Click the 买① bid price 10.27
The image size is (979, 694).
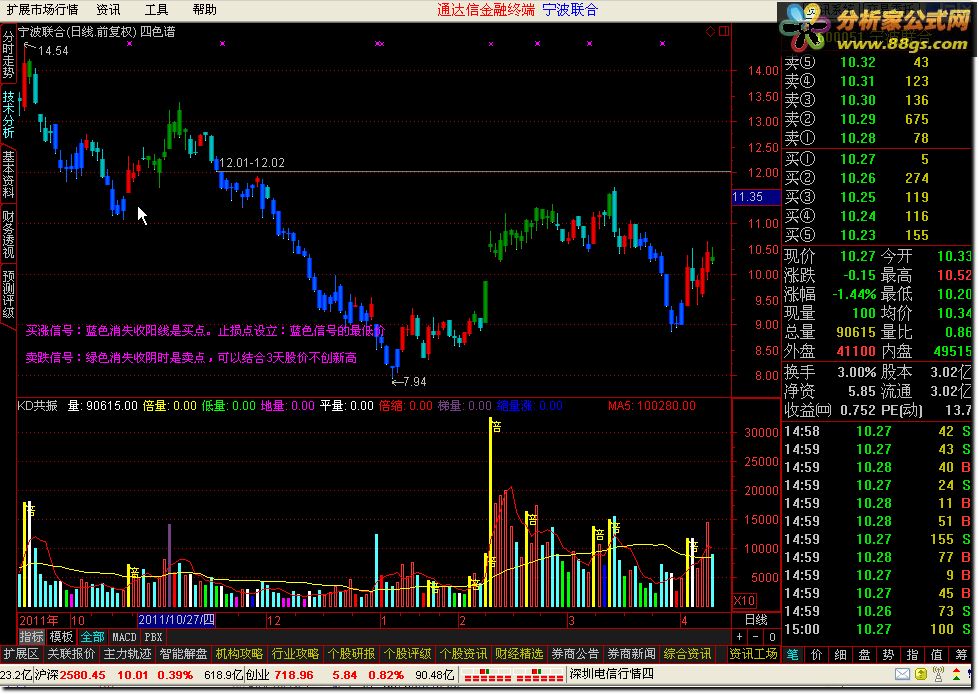coord(857,159)
